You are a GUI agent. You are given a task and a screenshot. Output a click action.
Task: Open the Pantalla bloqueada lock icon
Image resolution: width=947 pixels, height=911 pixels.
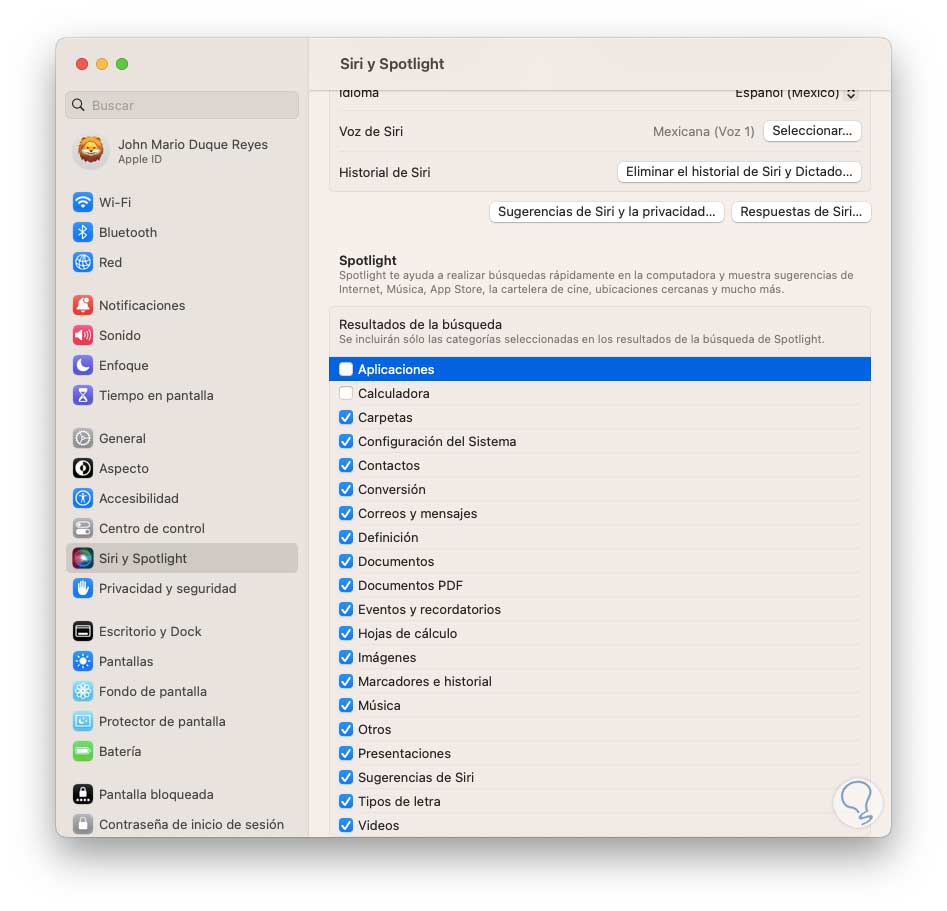pos(83,794)
